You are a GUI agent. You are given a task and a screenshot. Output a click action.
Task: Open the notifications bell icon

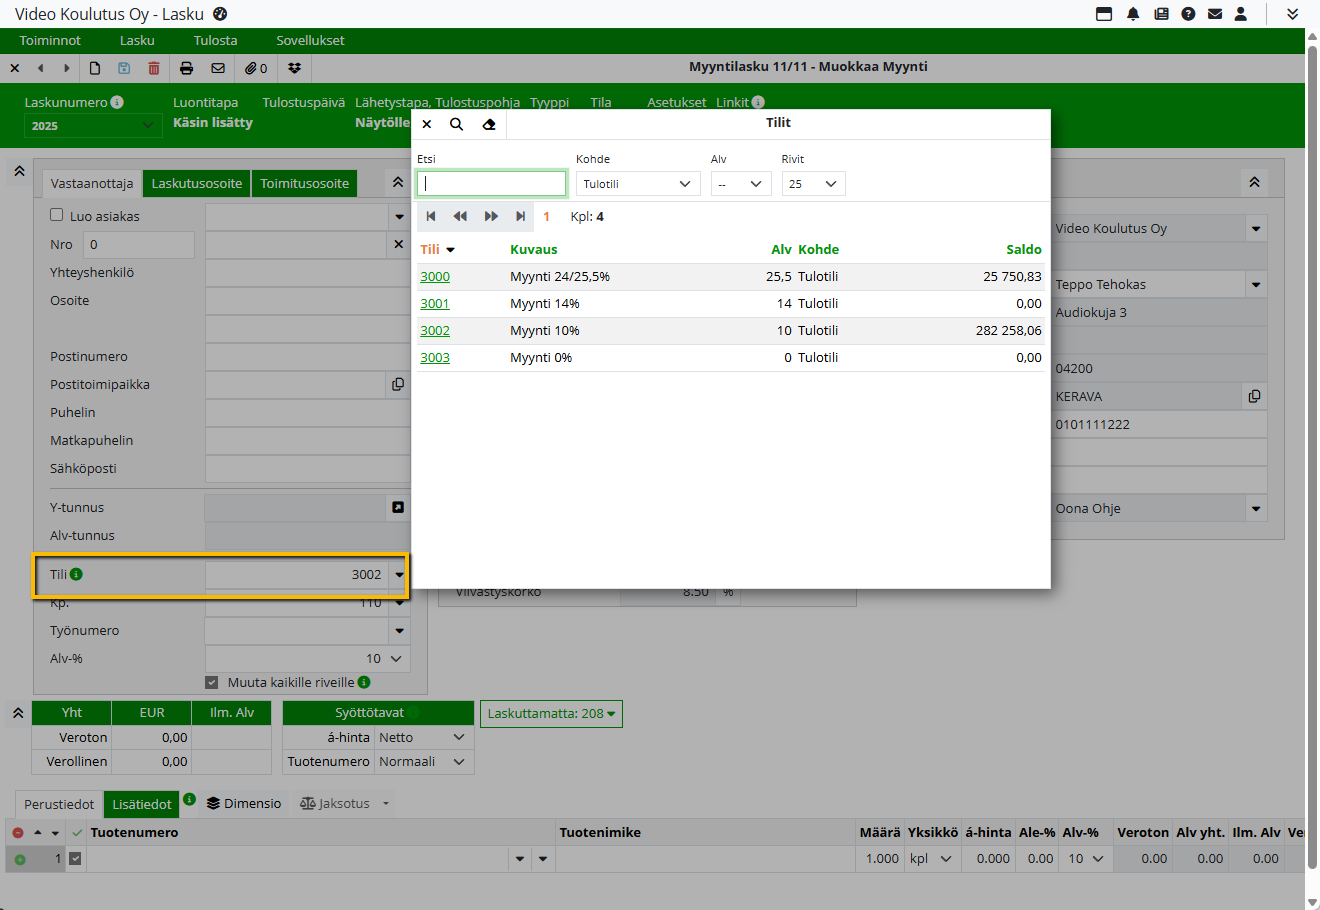pos(1133,14)
